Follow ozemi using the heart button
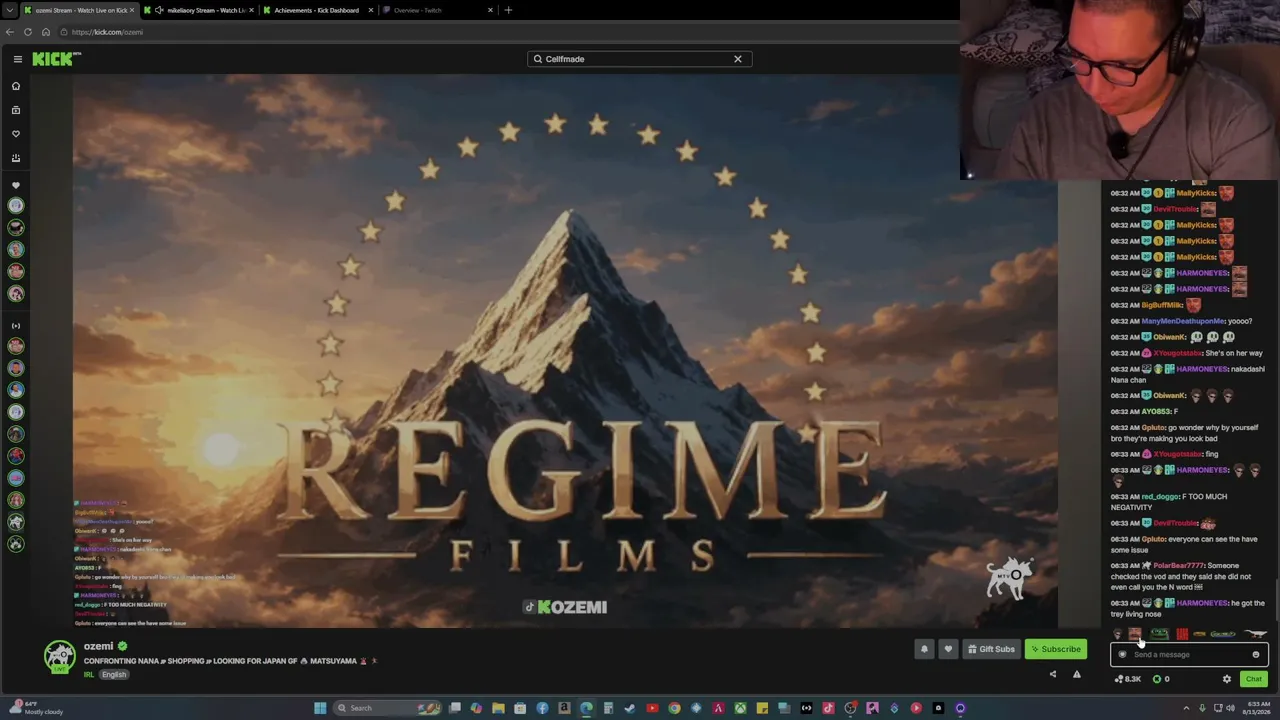The height and width of the screenshot is (720, 1280). coord(948,649)
